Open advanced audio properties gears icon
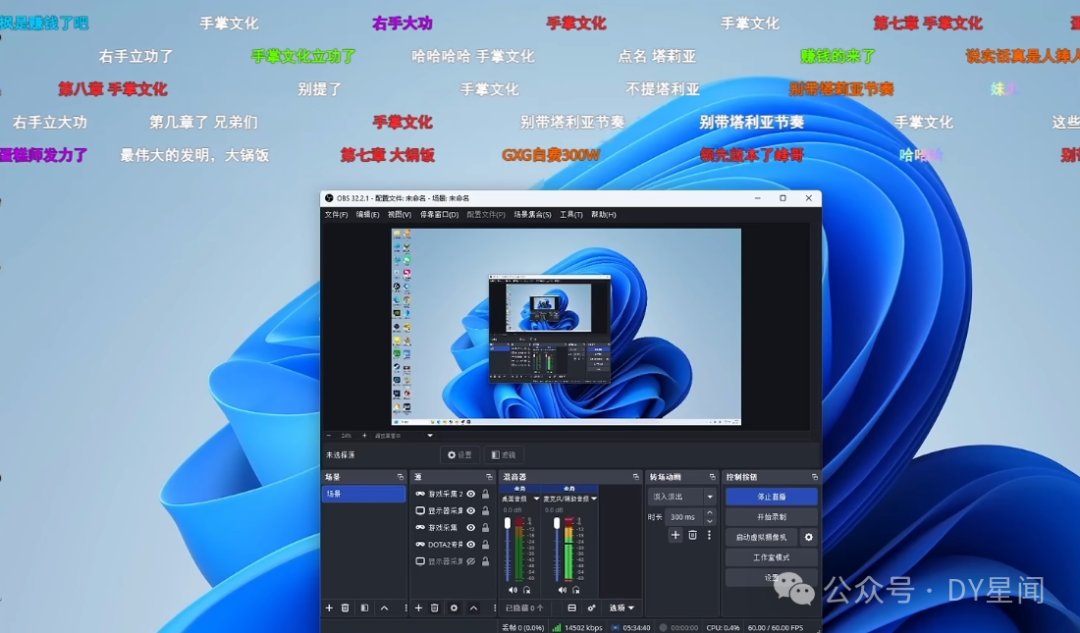This screenshot has width=1080, height=633. [591, 608]
